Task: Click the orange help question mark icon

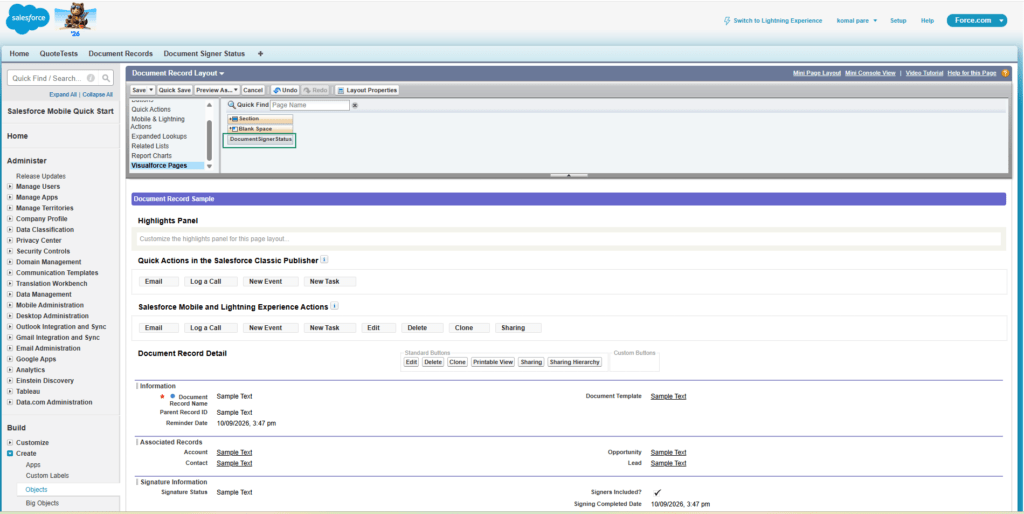Action: tap(1005, 73)
